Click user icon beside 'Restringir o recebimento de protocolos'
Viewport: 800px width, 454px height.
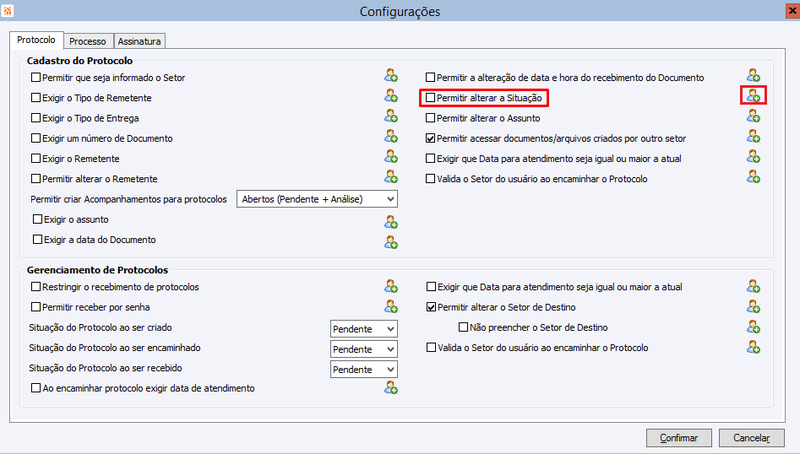(x=391, y=286)
